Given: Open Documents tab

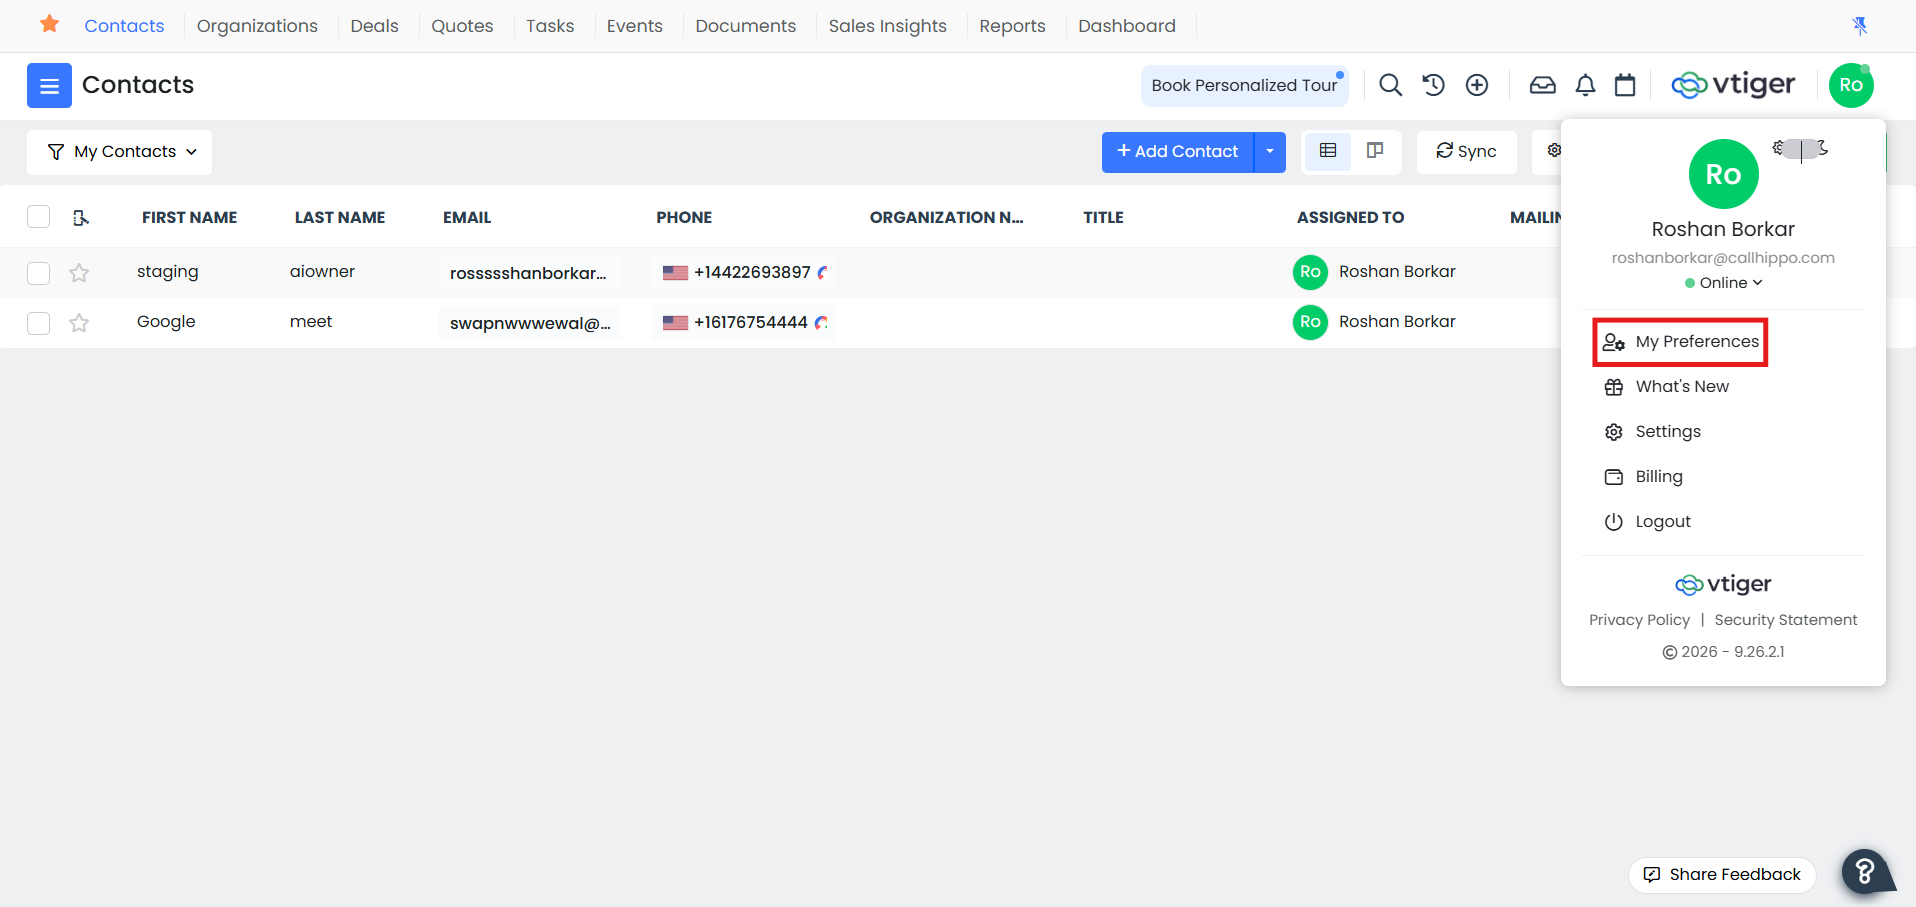Looking at the screenshot, I should click(746, 26).
